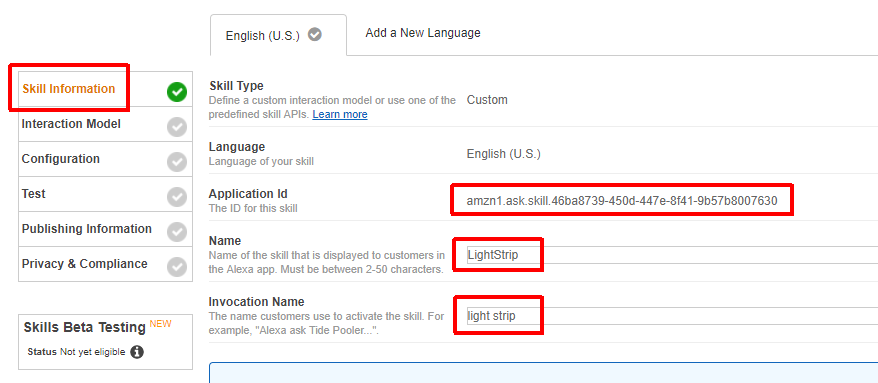
Task: Click gray checkmark beside Test
Action: click(177, 197)
